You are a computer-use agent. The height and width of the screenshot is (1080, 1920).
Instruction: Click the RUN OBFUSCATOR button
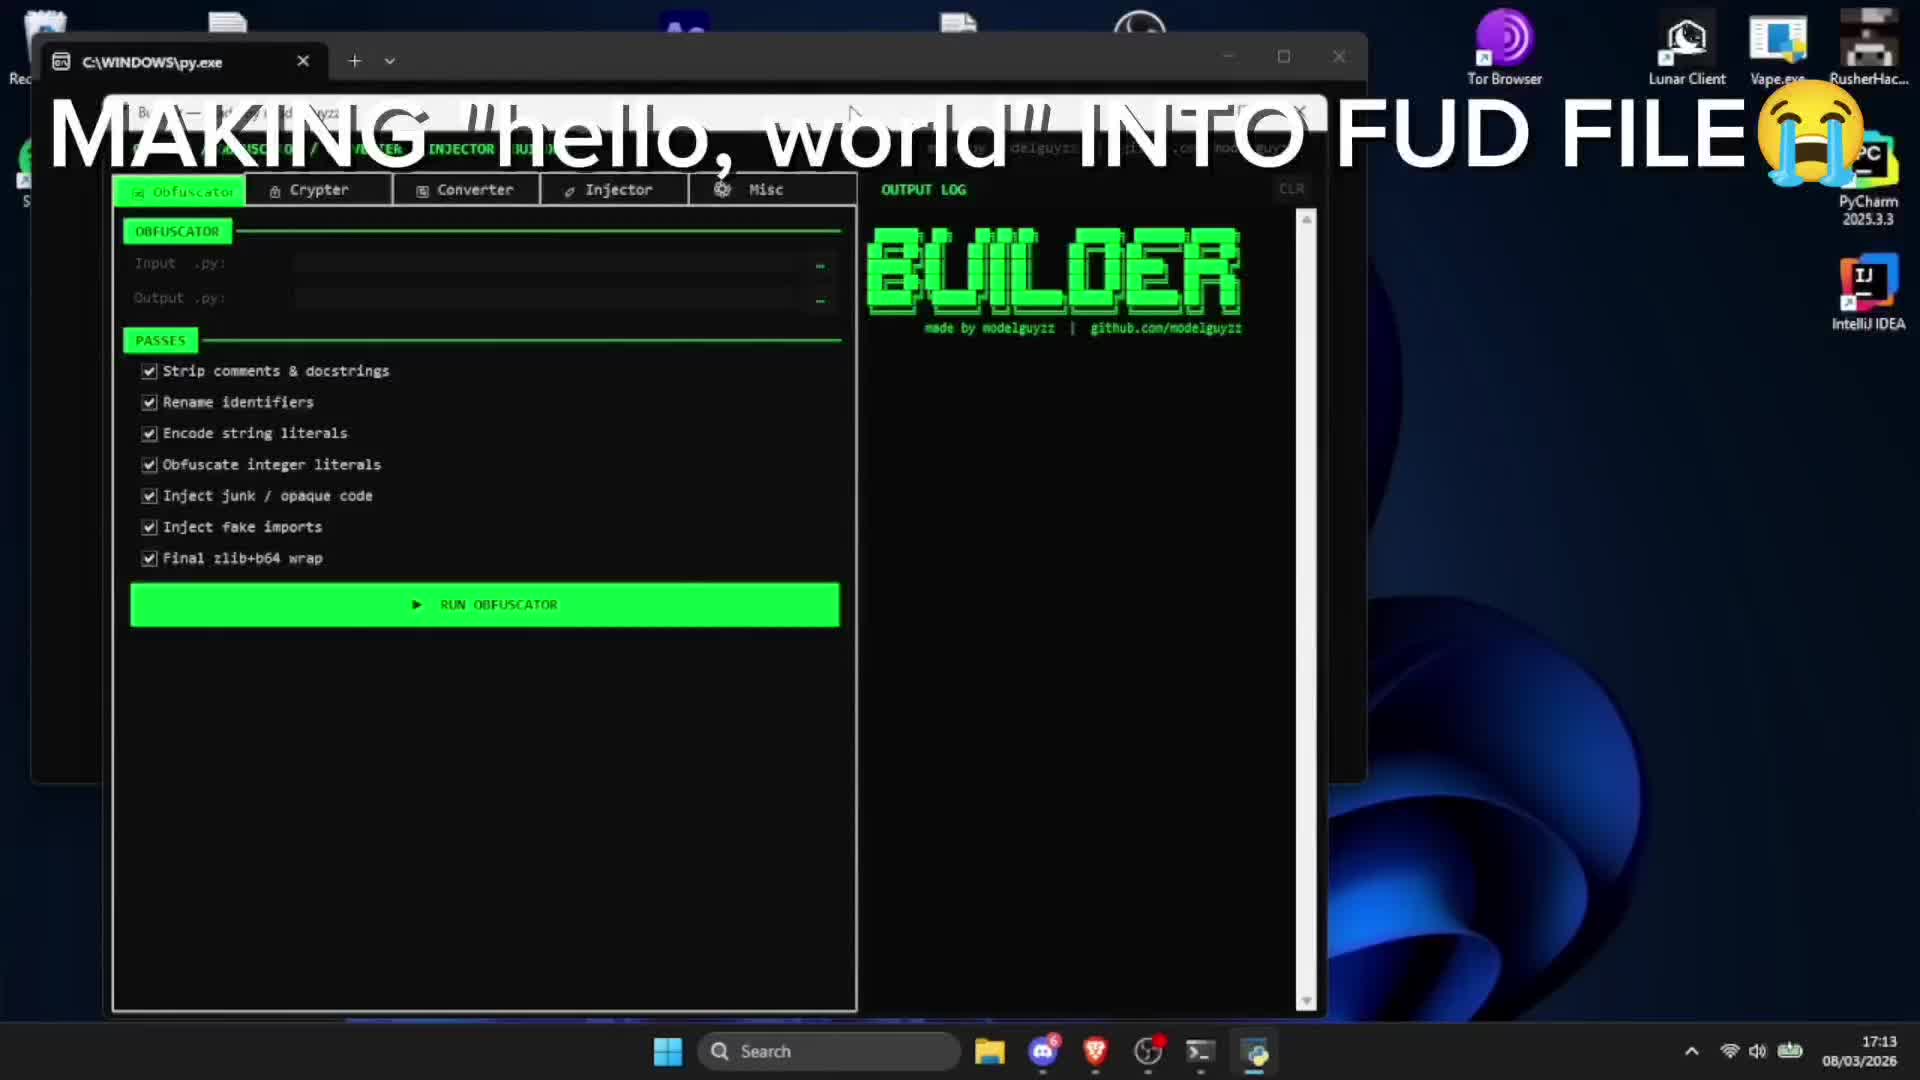click(x=485, y=605)
